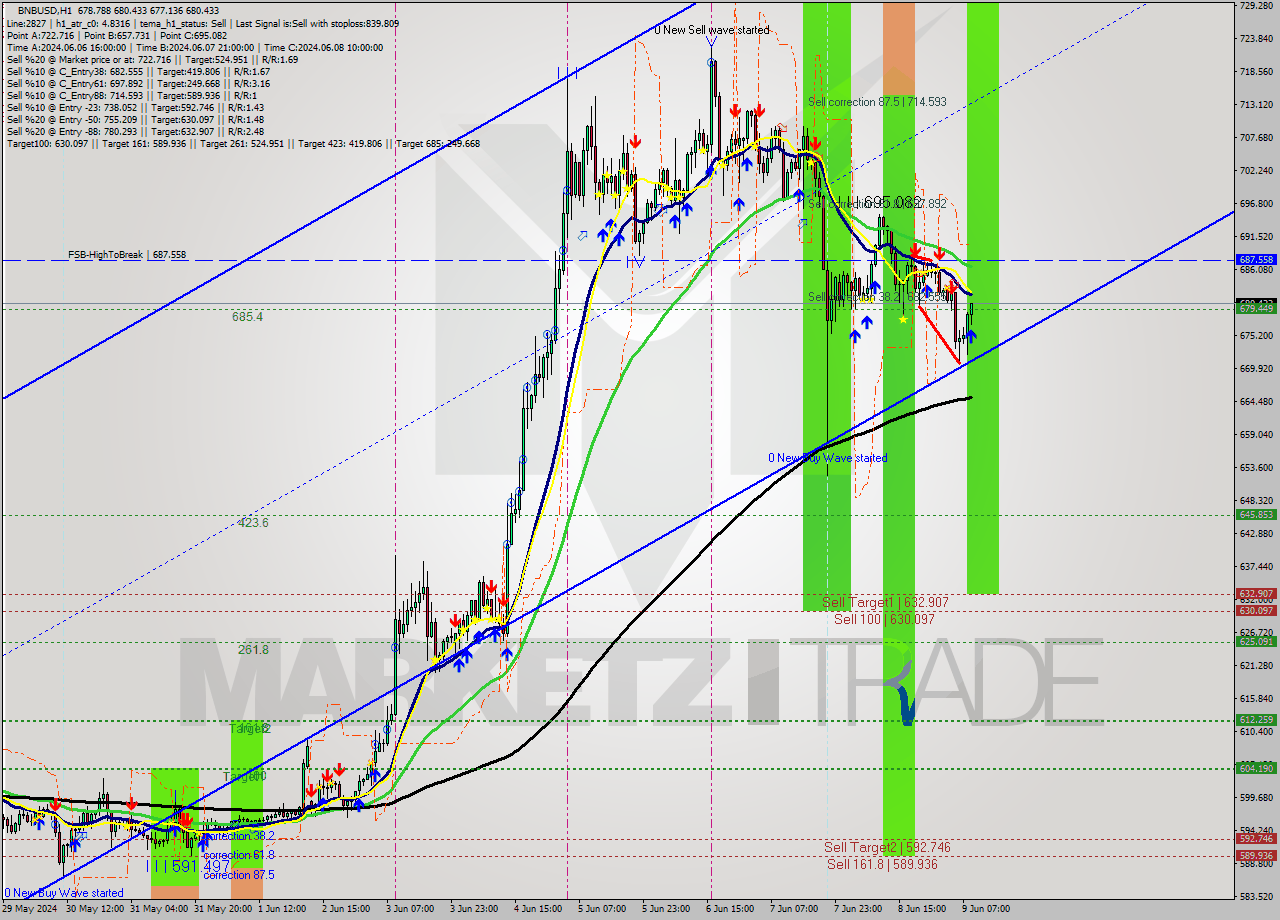The image size is (1280, 920).
Task: Click the green 625.091 price axis tag
Action: coord(1256,641)
